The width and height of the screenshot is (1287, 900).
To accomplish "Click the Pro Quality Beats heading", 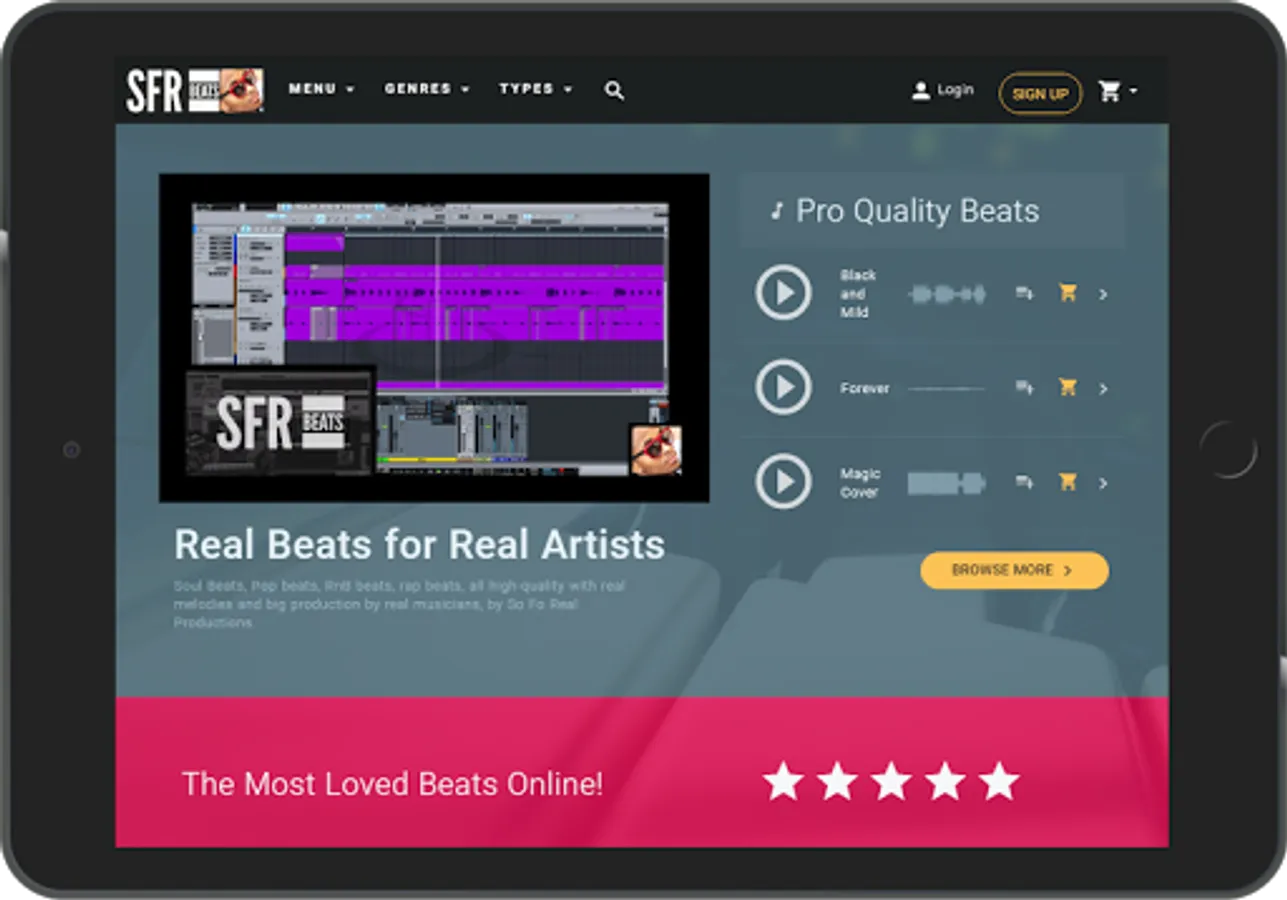I will coord(917,211).
